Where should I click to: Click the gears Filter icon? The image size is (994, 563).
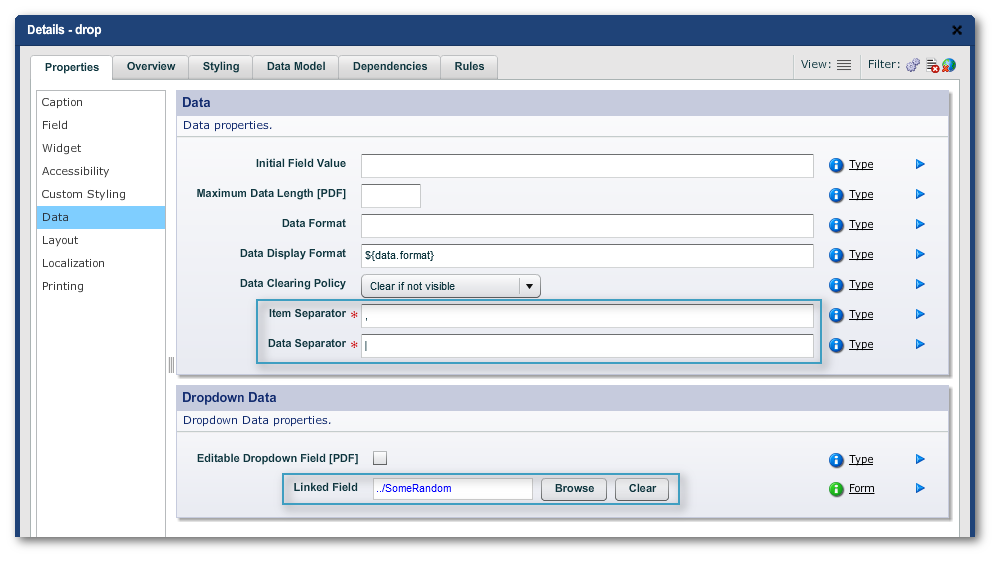click(x=913, y=65)
